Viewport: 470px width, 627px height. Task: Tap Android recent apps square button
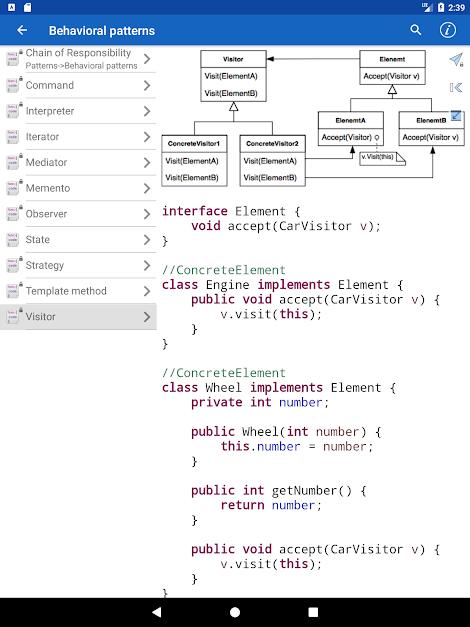click(313, 612)
